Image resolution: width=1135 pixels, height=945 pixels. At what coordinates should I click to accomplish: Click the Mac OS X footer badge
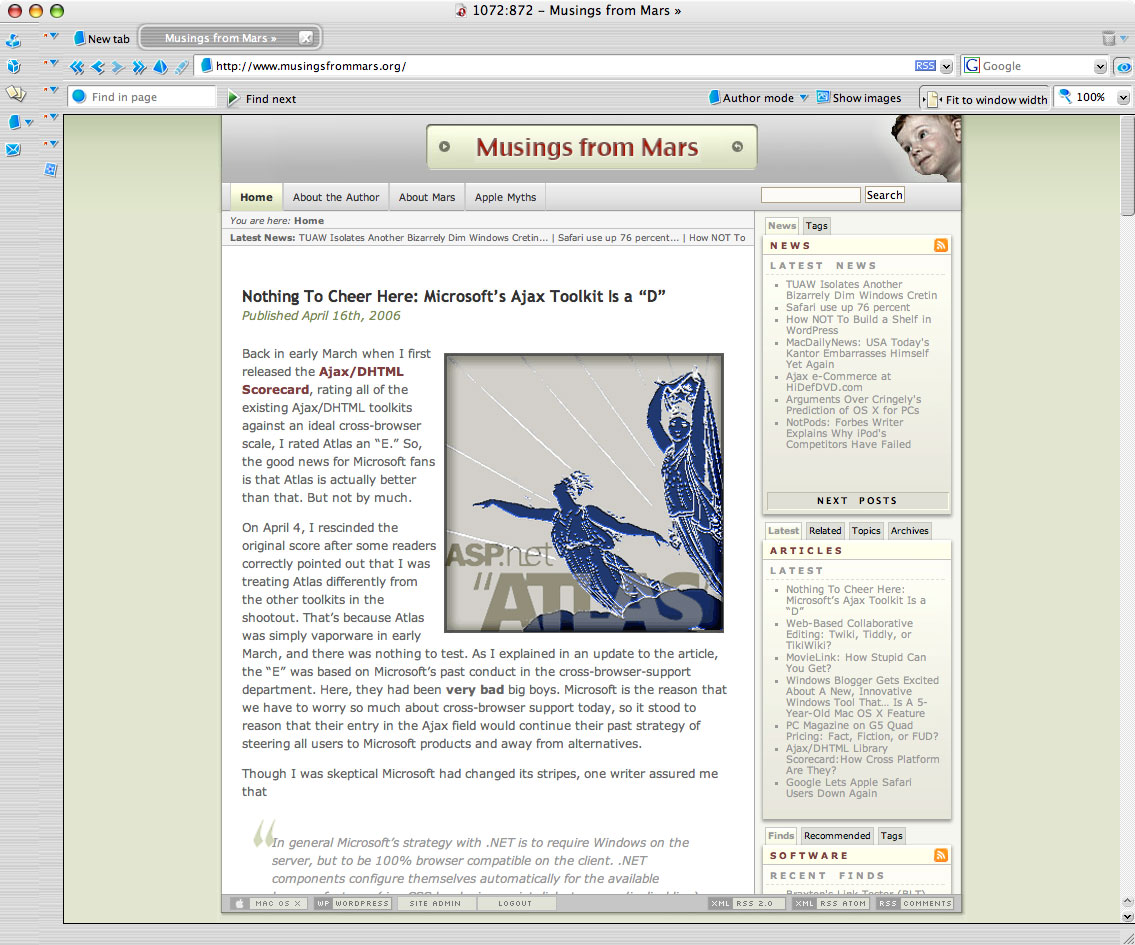click(x=270, y=903)
